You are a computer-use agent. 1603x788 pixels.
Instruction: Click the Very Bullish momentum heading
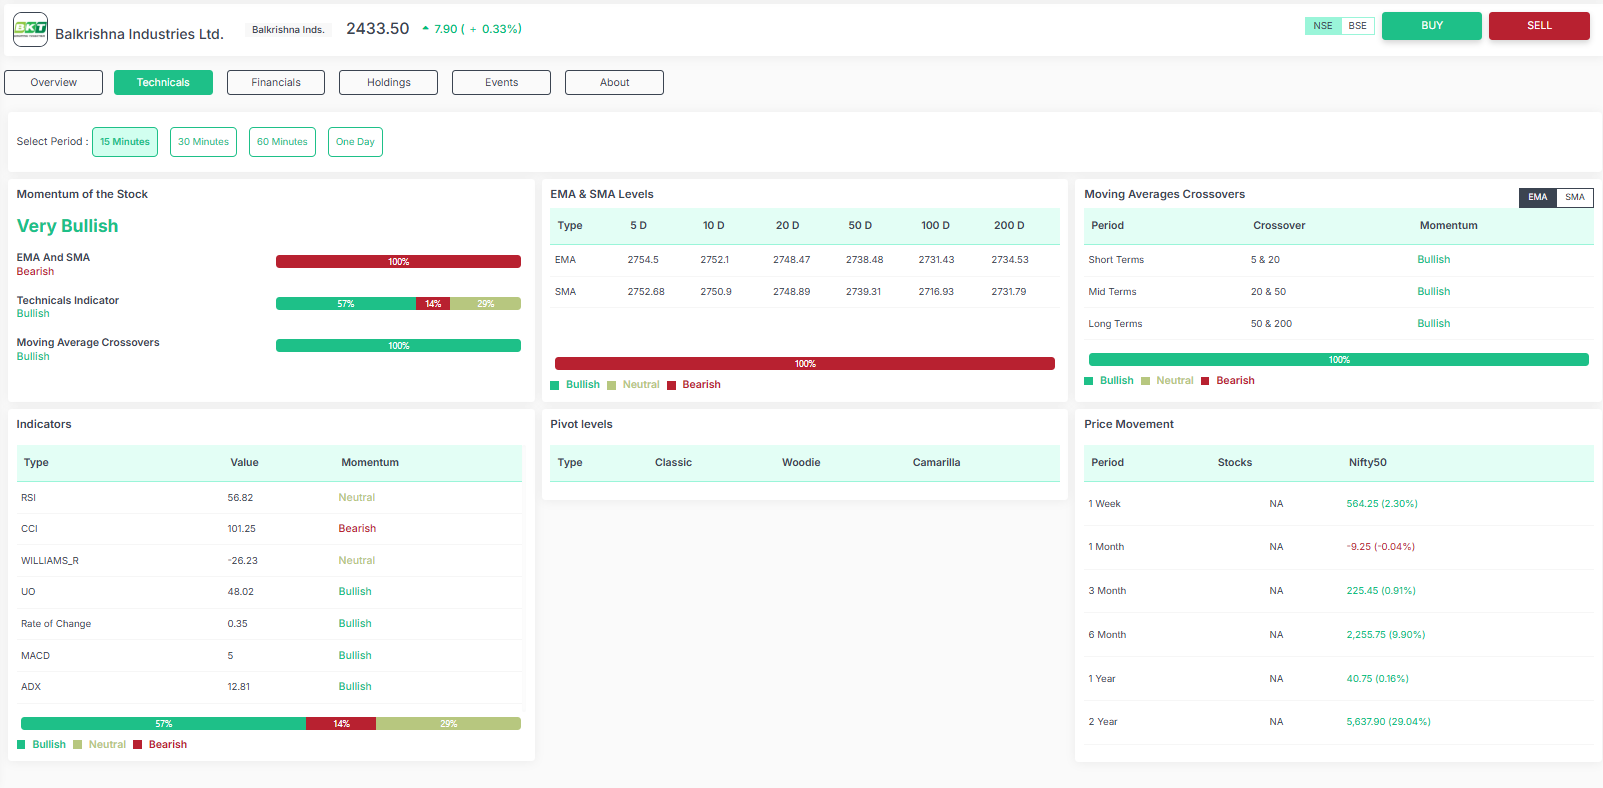click(x=68, y=226)
